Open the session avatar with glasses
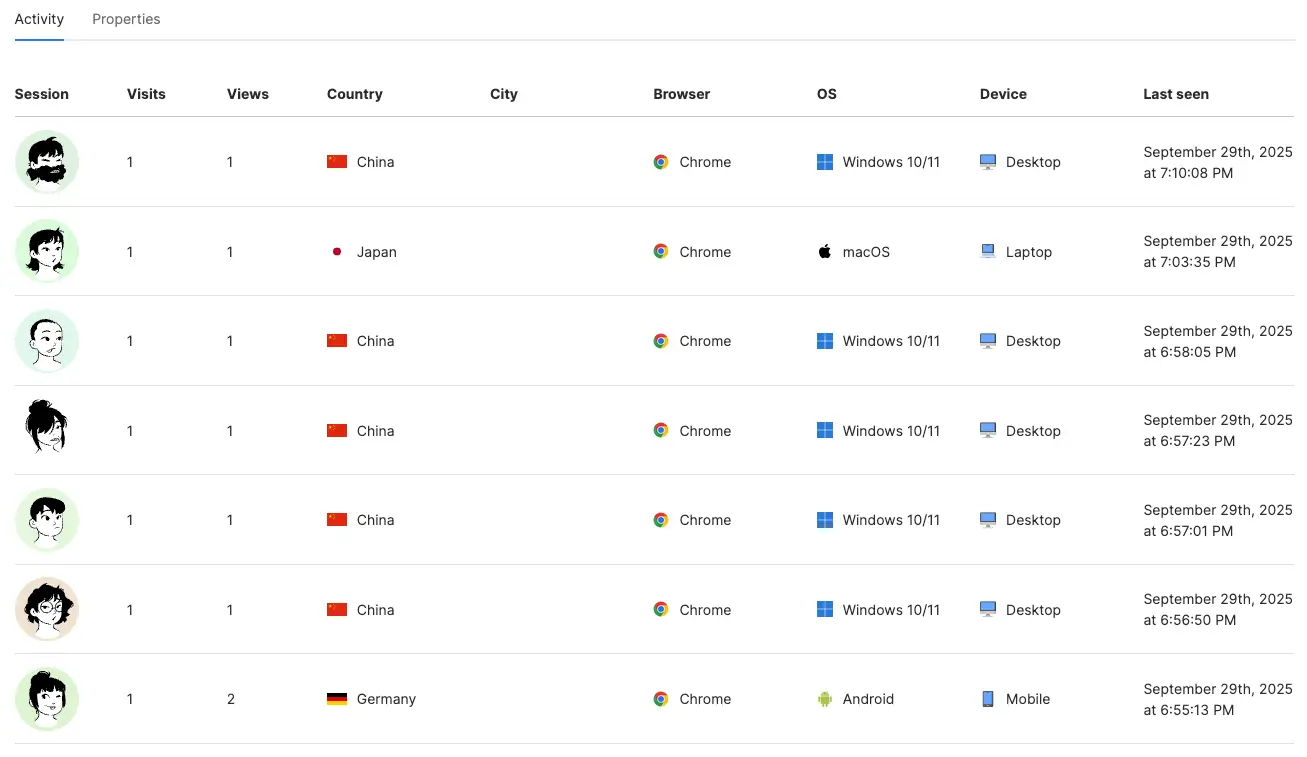This screenshot has width=1307, height=757. pyautogui.click(x=47, y=609)
